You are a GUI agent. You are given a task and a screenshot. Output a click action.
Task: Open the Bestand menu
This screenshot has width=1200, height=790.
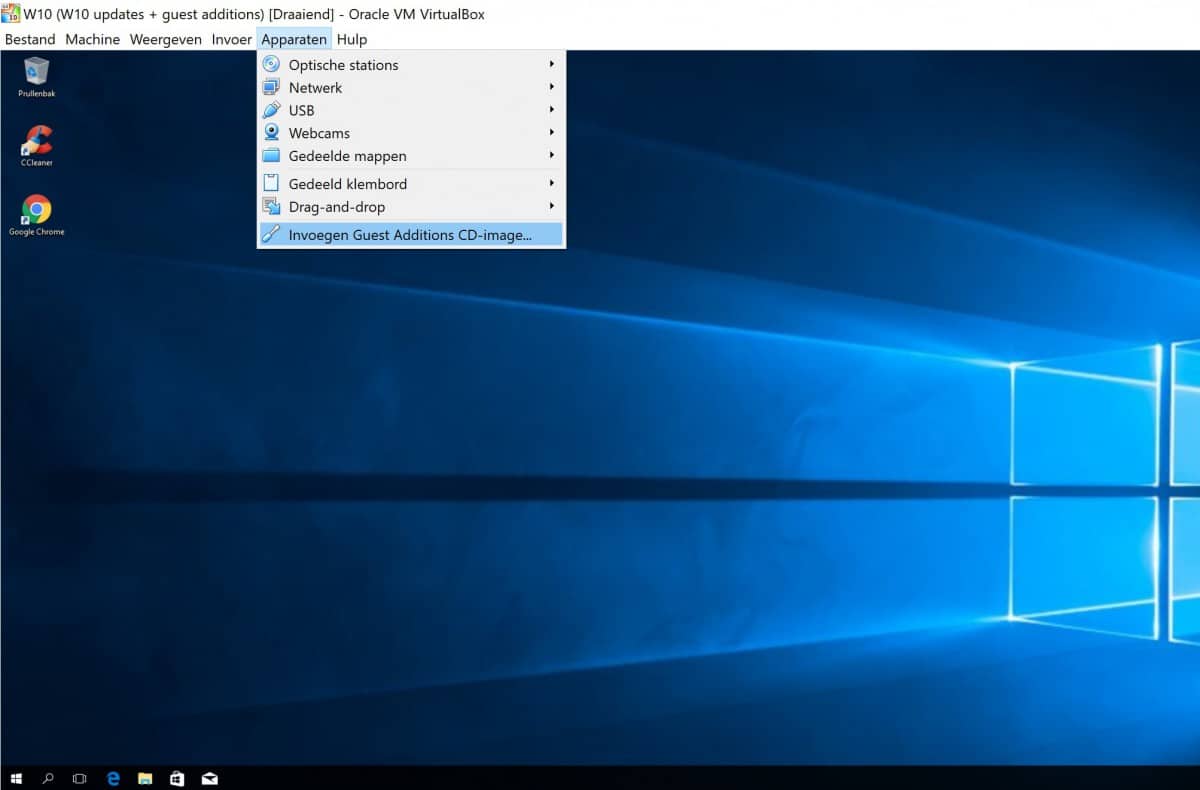30,40
